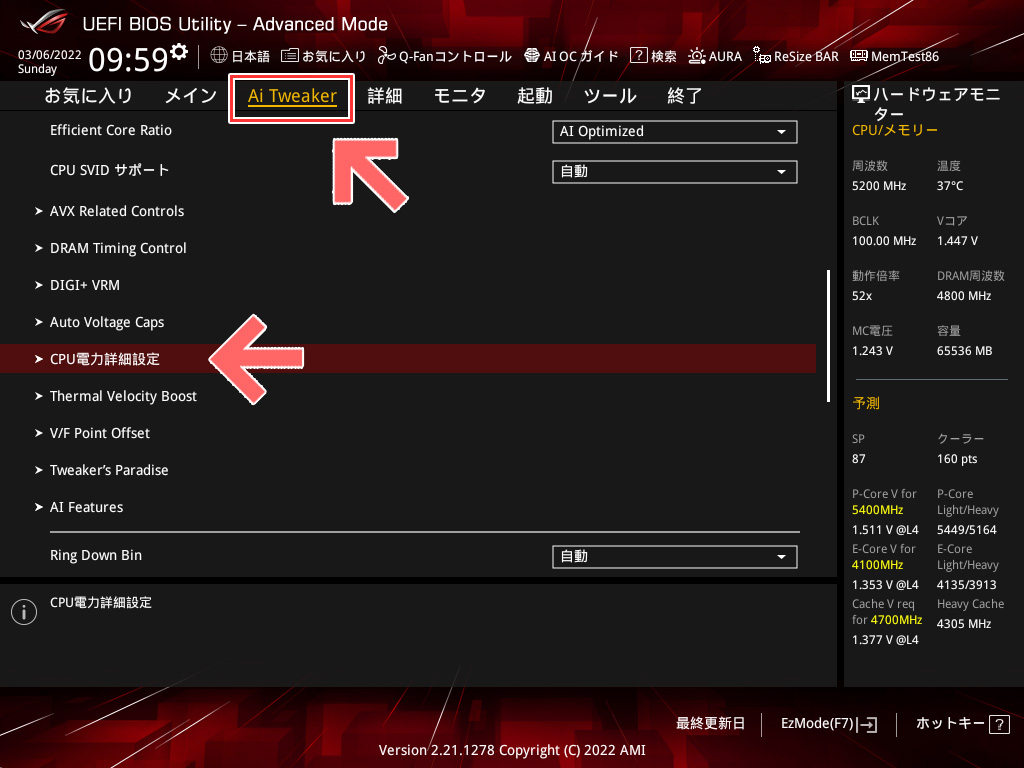Click the 予測 section heading

click(866, 403)
